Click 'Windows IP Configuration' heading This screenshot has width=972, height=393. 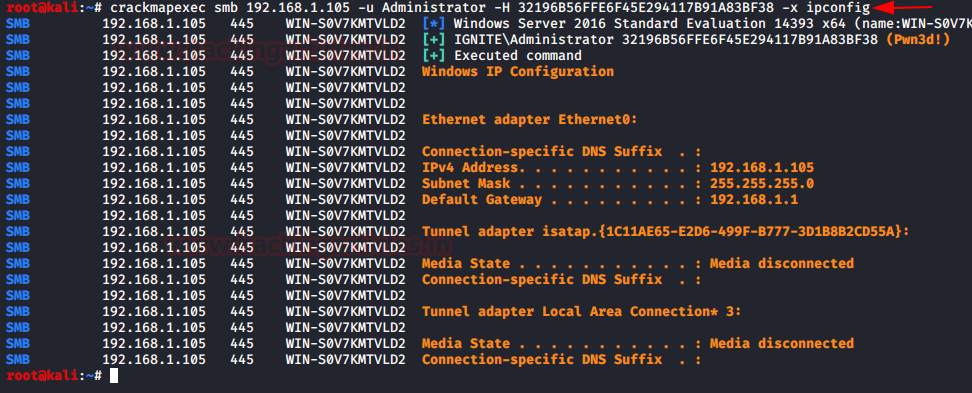click(x=518, y=71)
